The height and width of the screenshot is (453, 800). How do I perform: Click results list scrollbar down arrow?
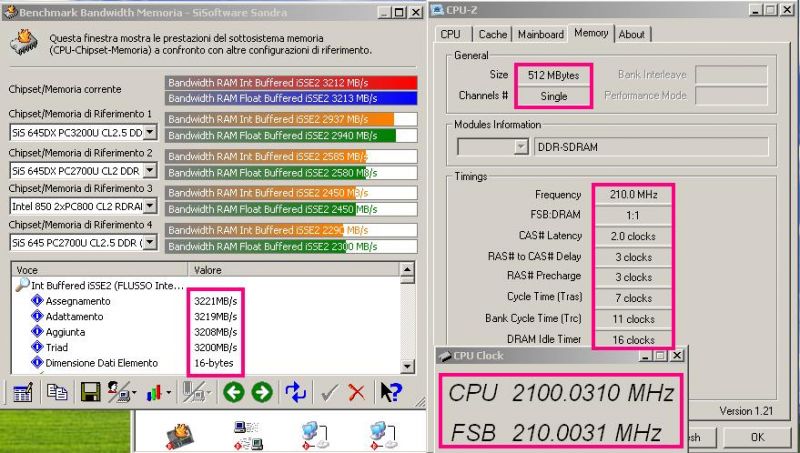[407, 366]
